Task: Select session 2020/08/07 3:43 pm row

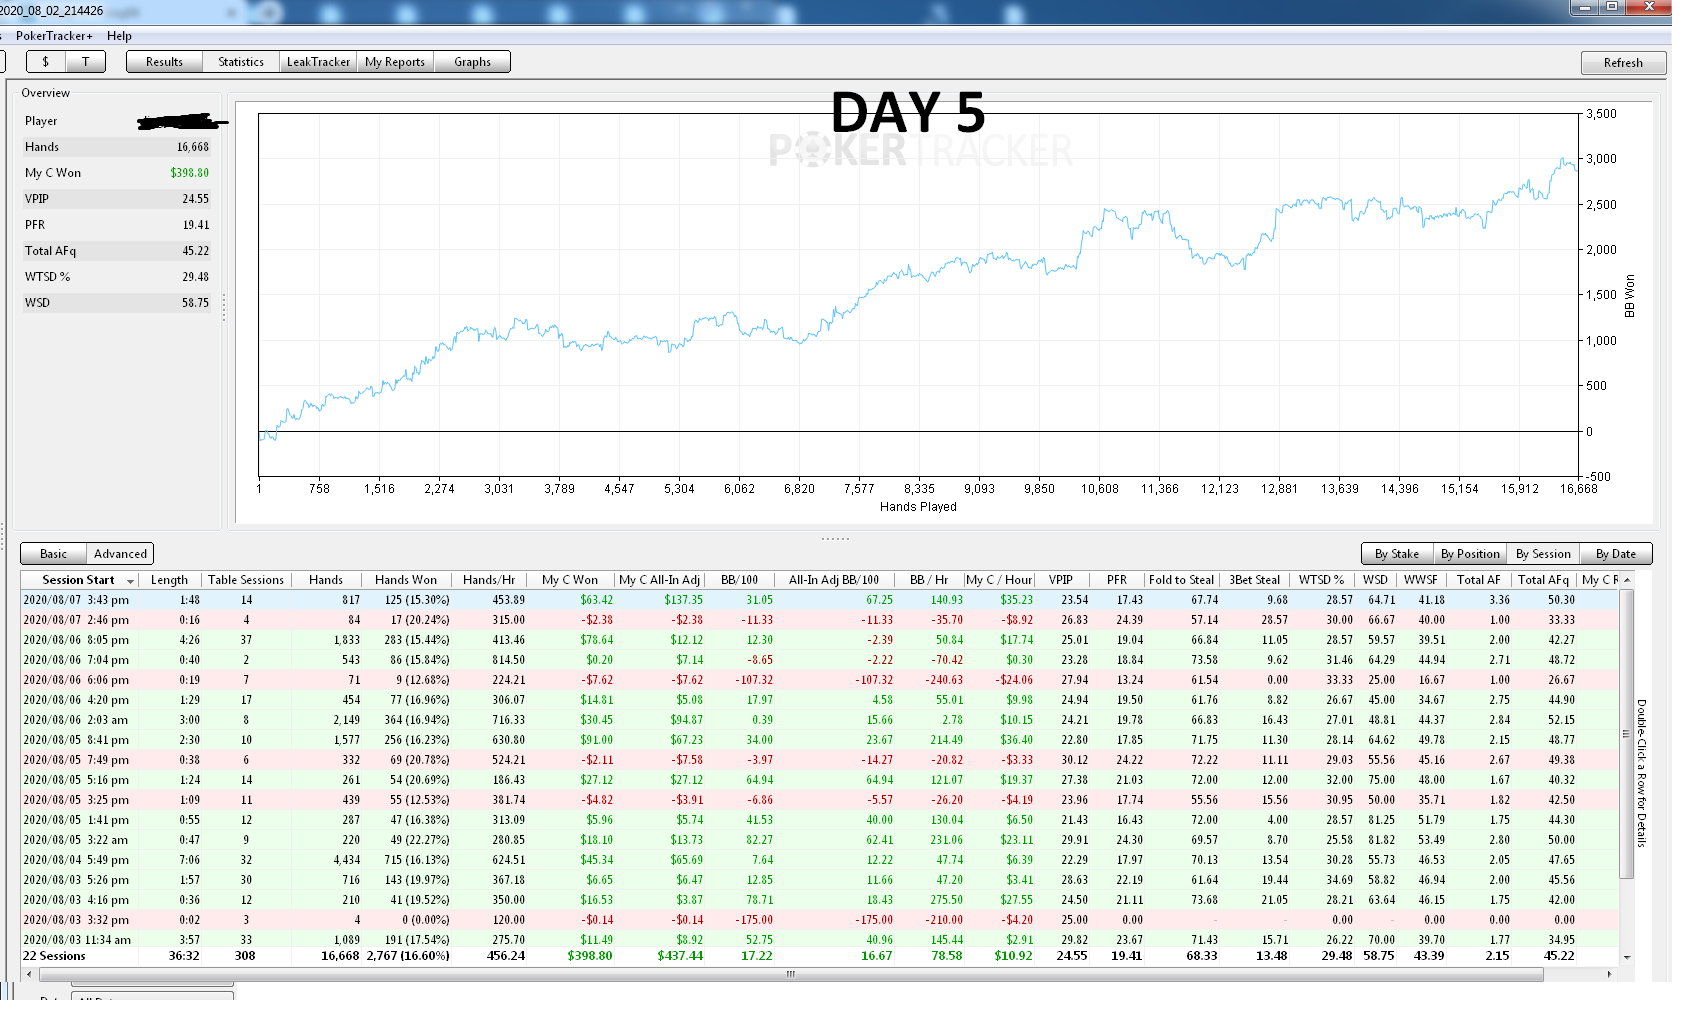Action: (x=819, y=600)
